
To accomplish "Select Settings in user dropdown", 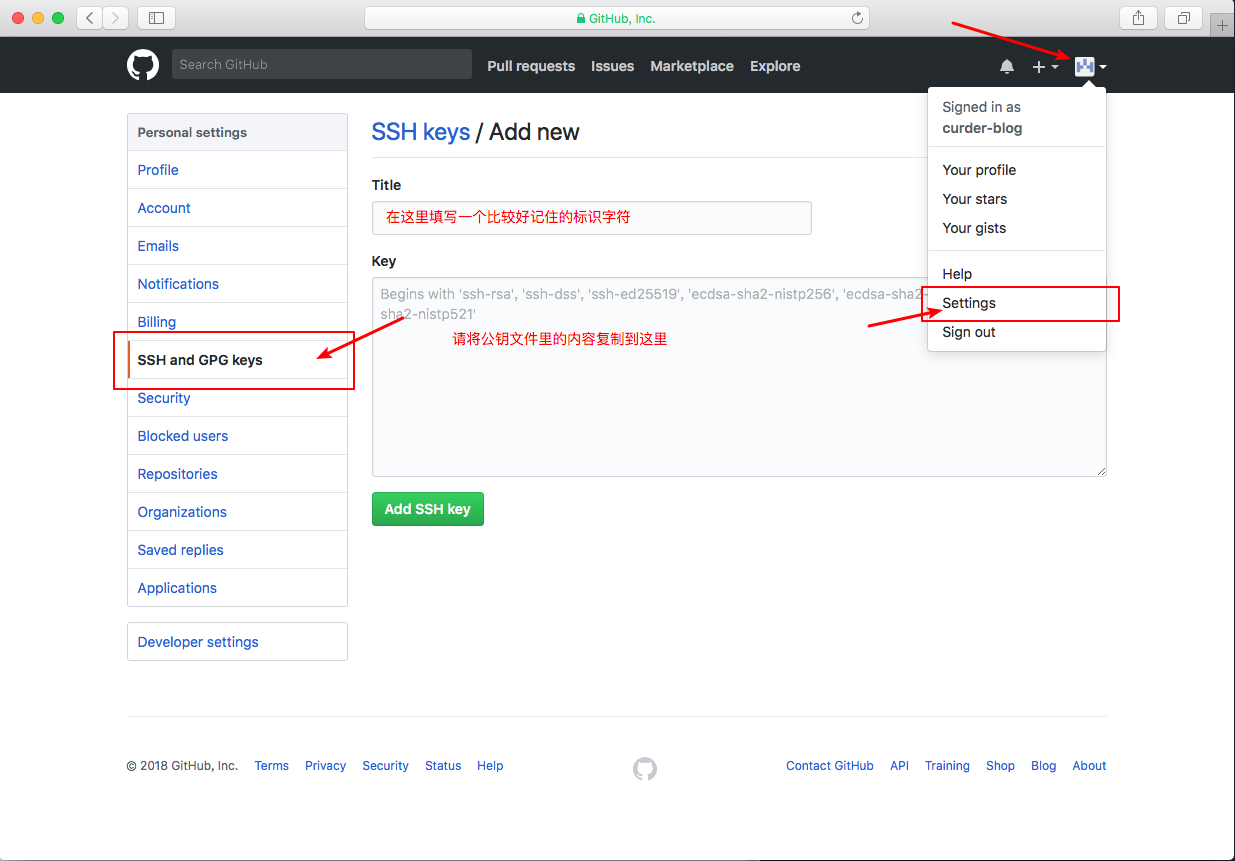I will (x=1017, y=303).
